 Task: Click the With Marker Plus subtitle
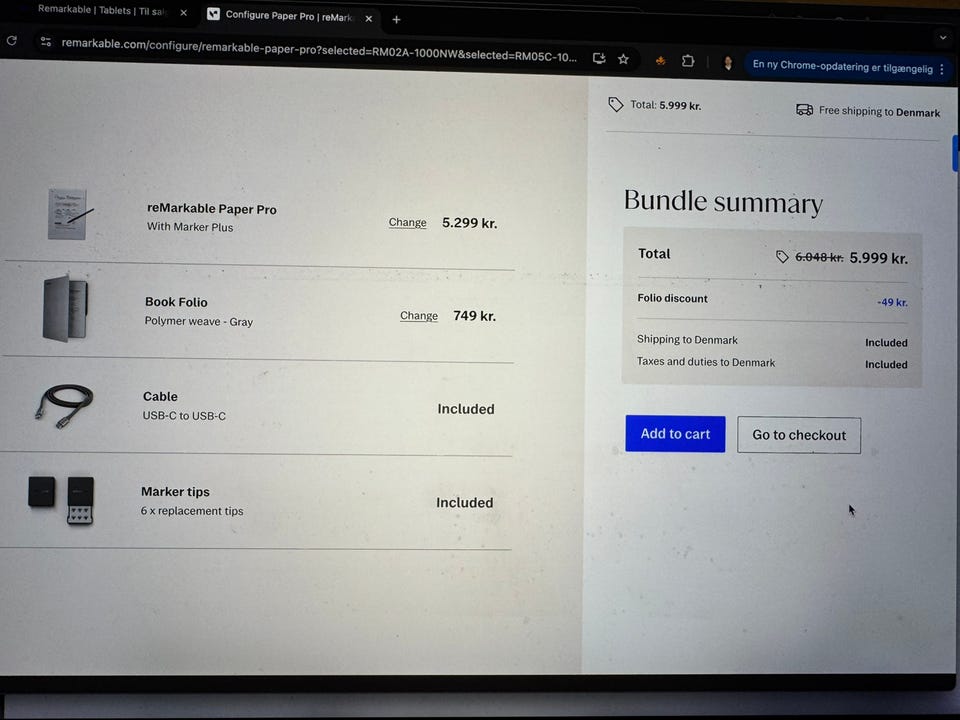tap(190, 227)
